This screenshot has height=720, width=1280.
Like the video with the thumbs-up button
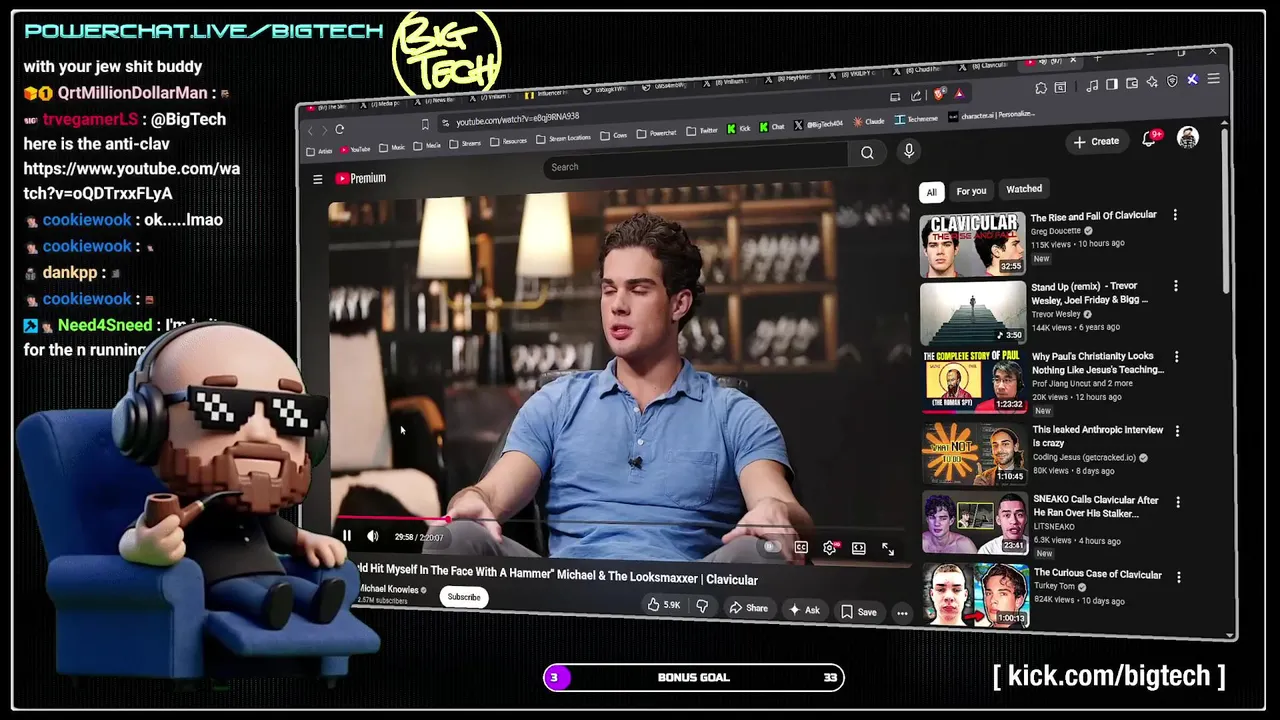click(664, 605)
